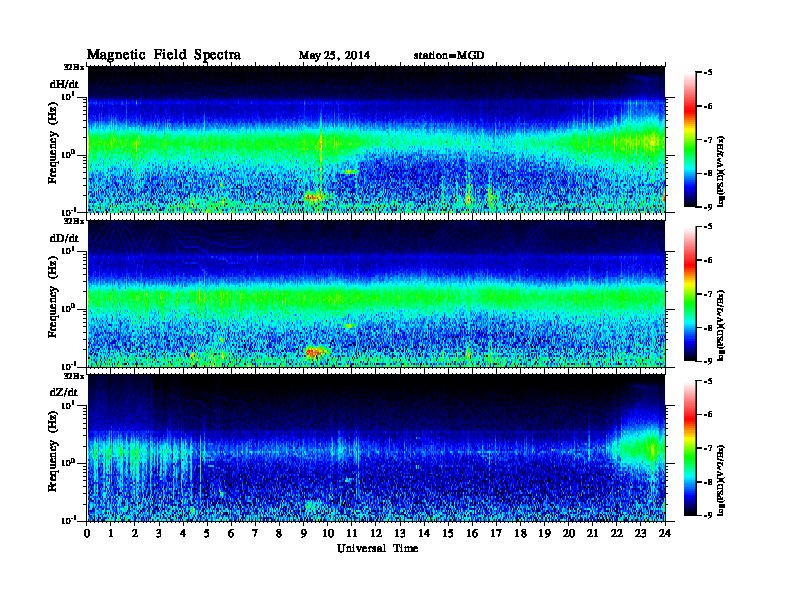Click the dD/dt panel label
Screen dimensions: 792x612
point(64,238)
